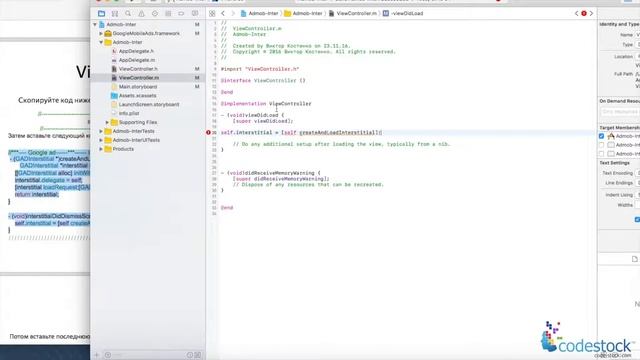
Task: Select Info.plist in navigator
Action: [129, 113]
